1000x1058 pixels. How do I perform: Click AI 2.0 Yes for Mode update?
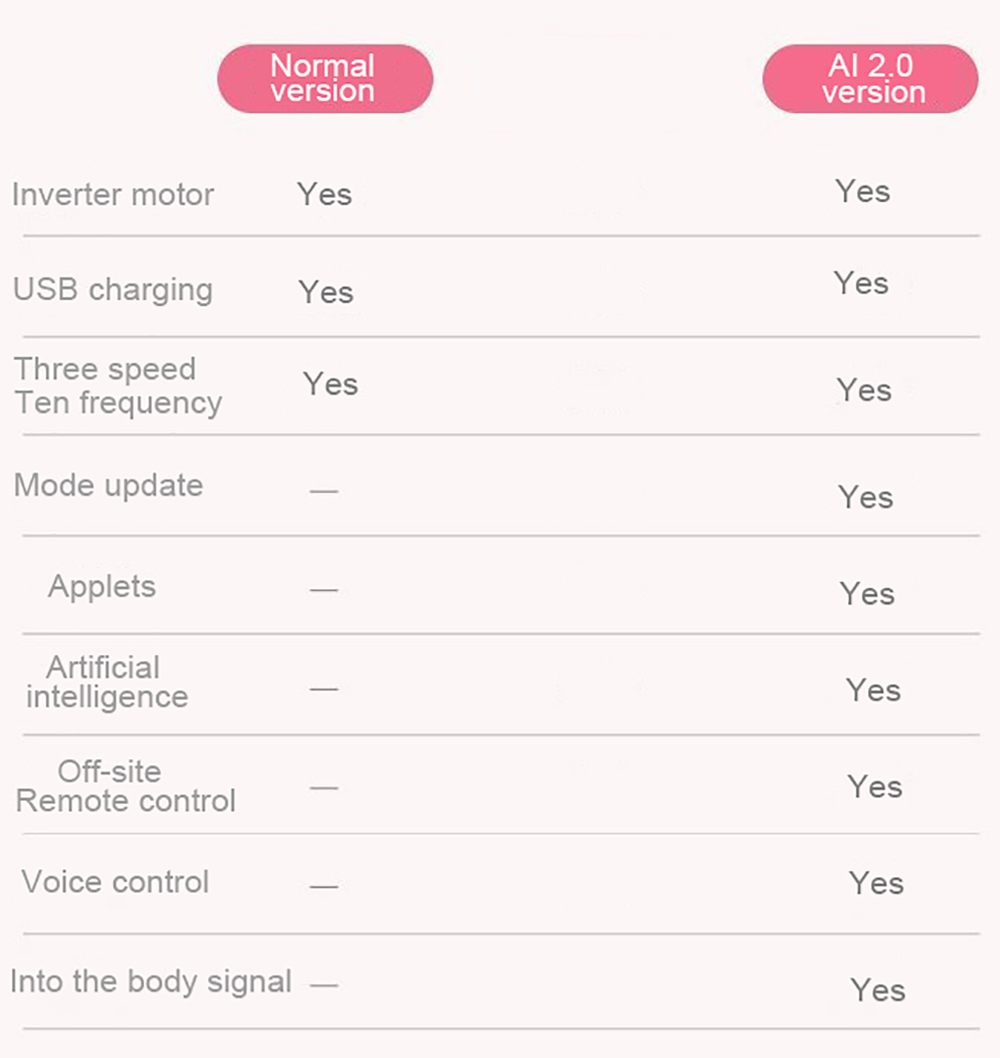pyautogui.click(x=865, y=497)
